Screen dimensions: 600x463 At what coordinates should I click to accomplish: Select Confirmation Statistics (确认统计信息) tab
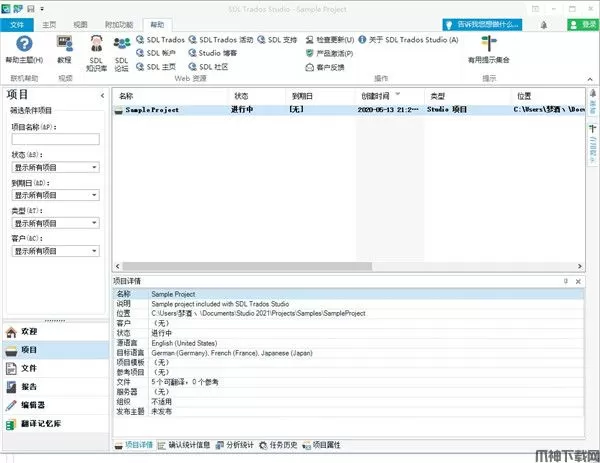(184, 445)
